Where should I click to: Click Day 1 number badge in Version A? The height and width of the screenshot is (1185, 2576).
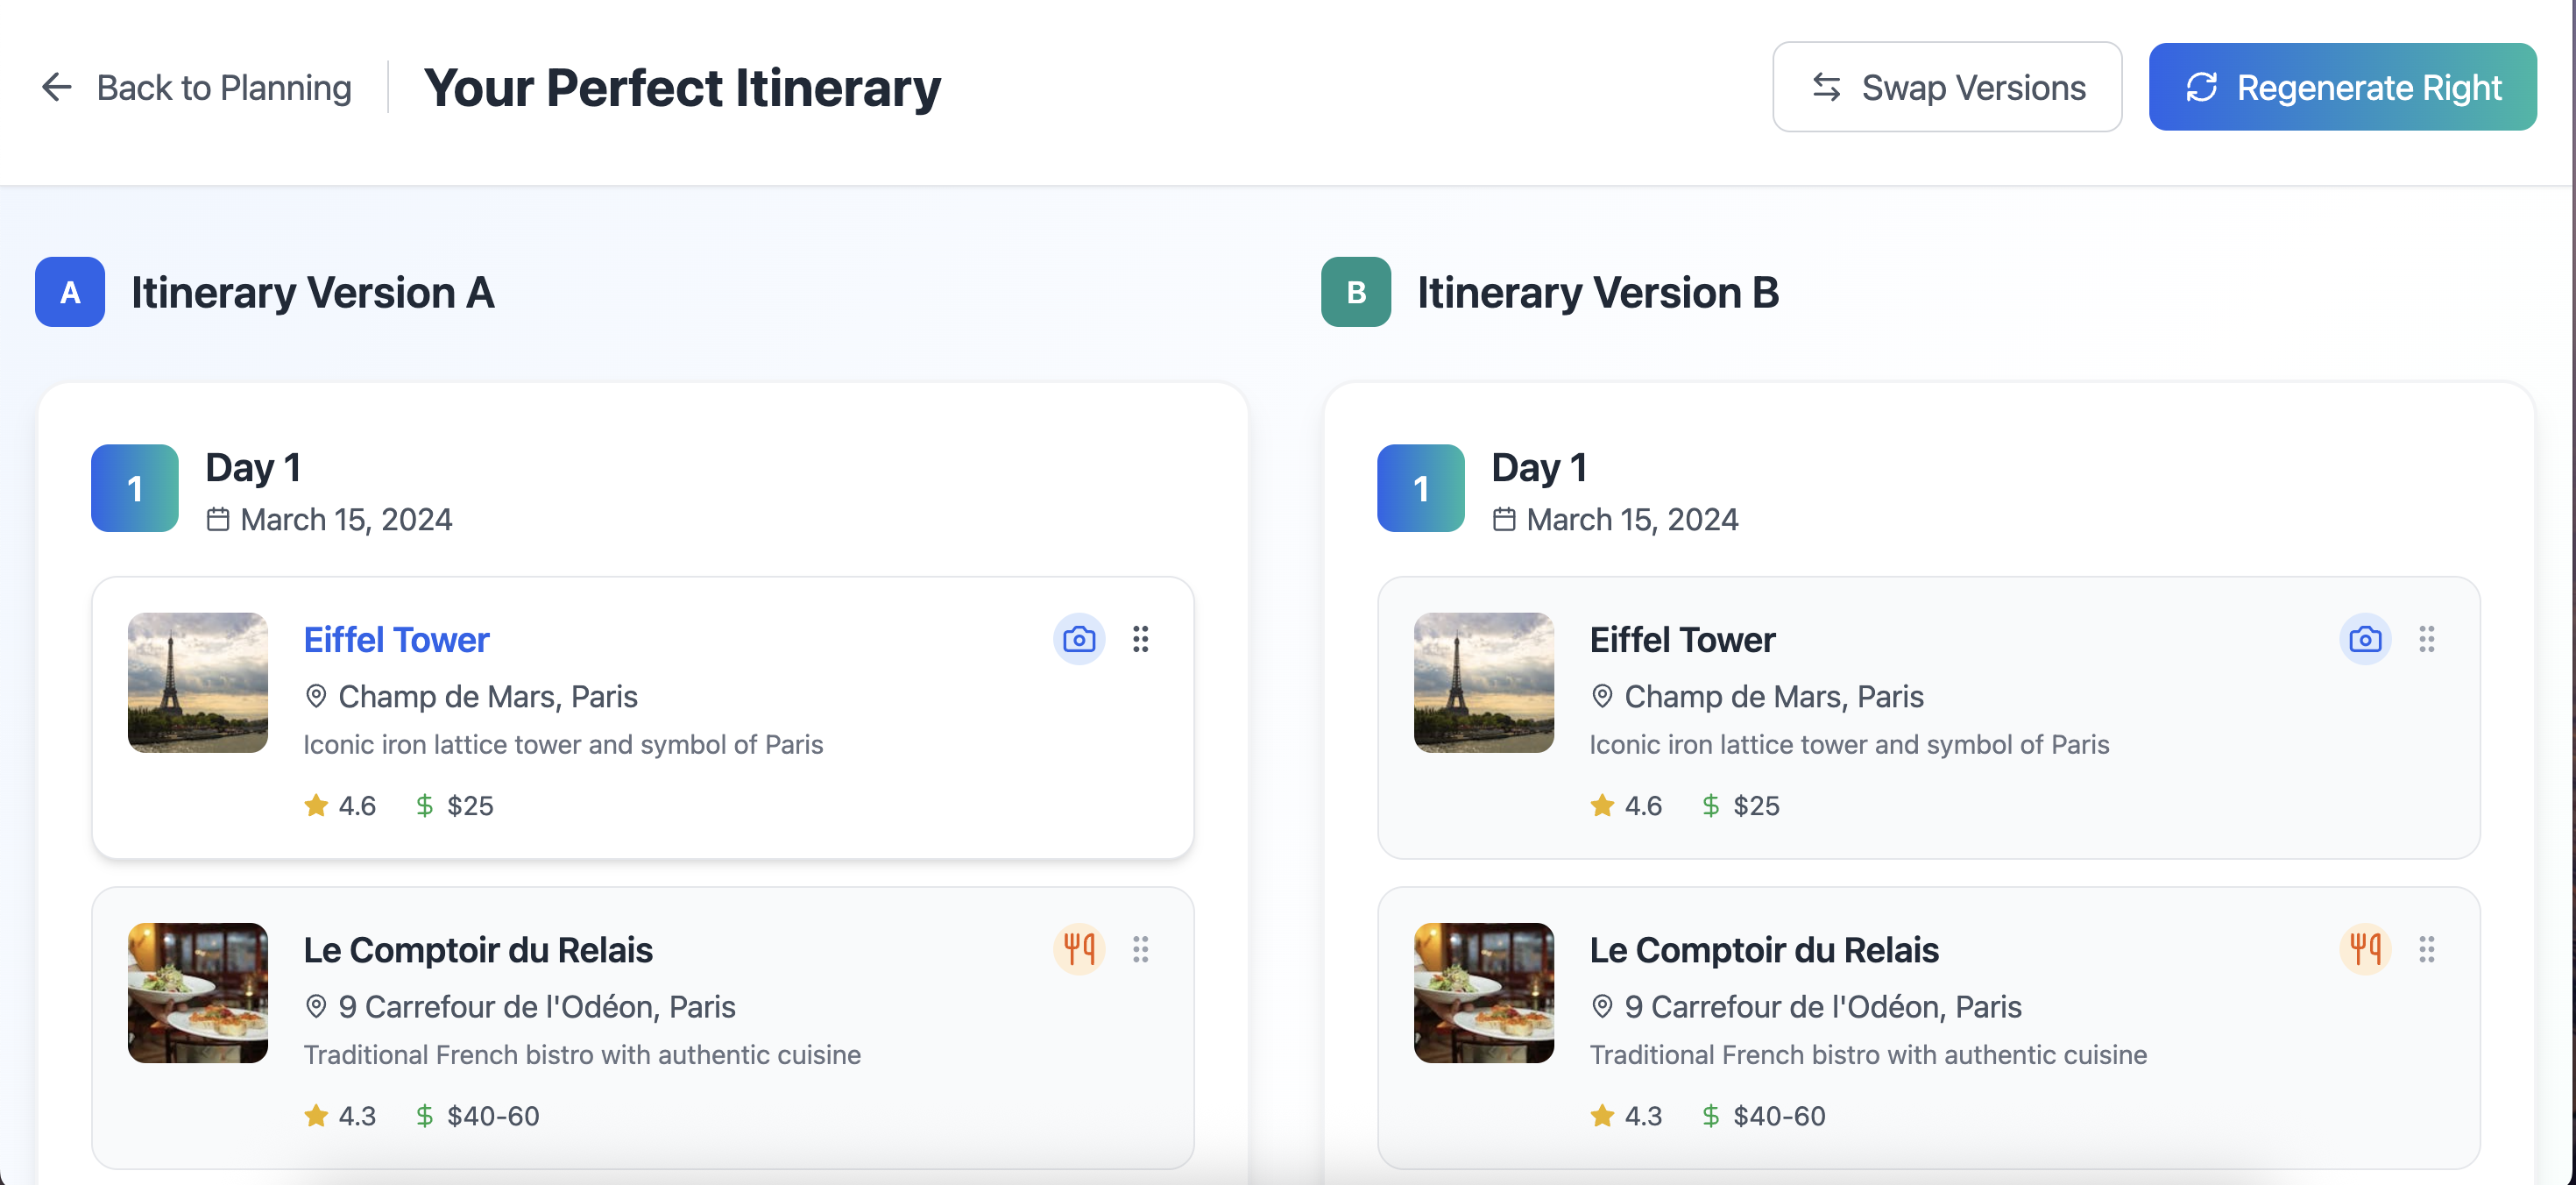pos(135,488)
